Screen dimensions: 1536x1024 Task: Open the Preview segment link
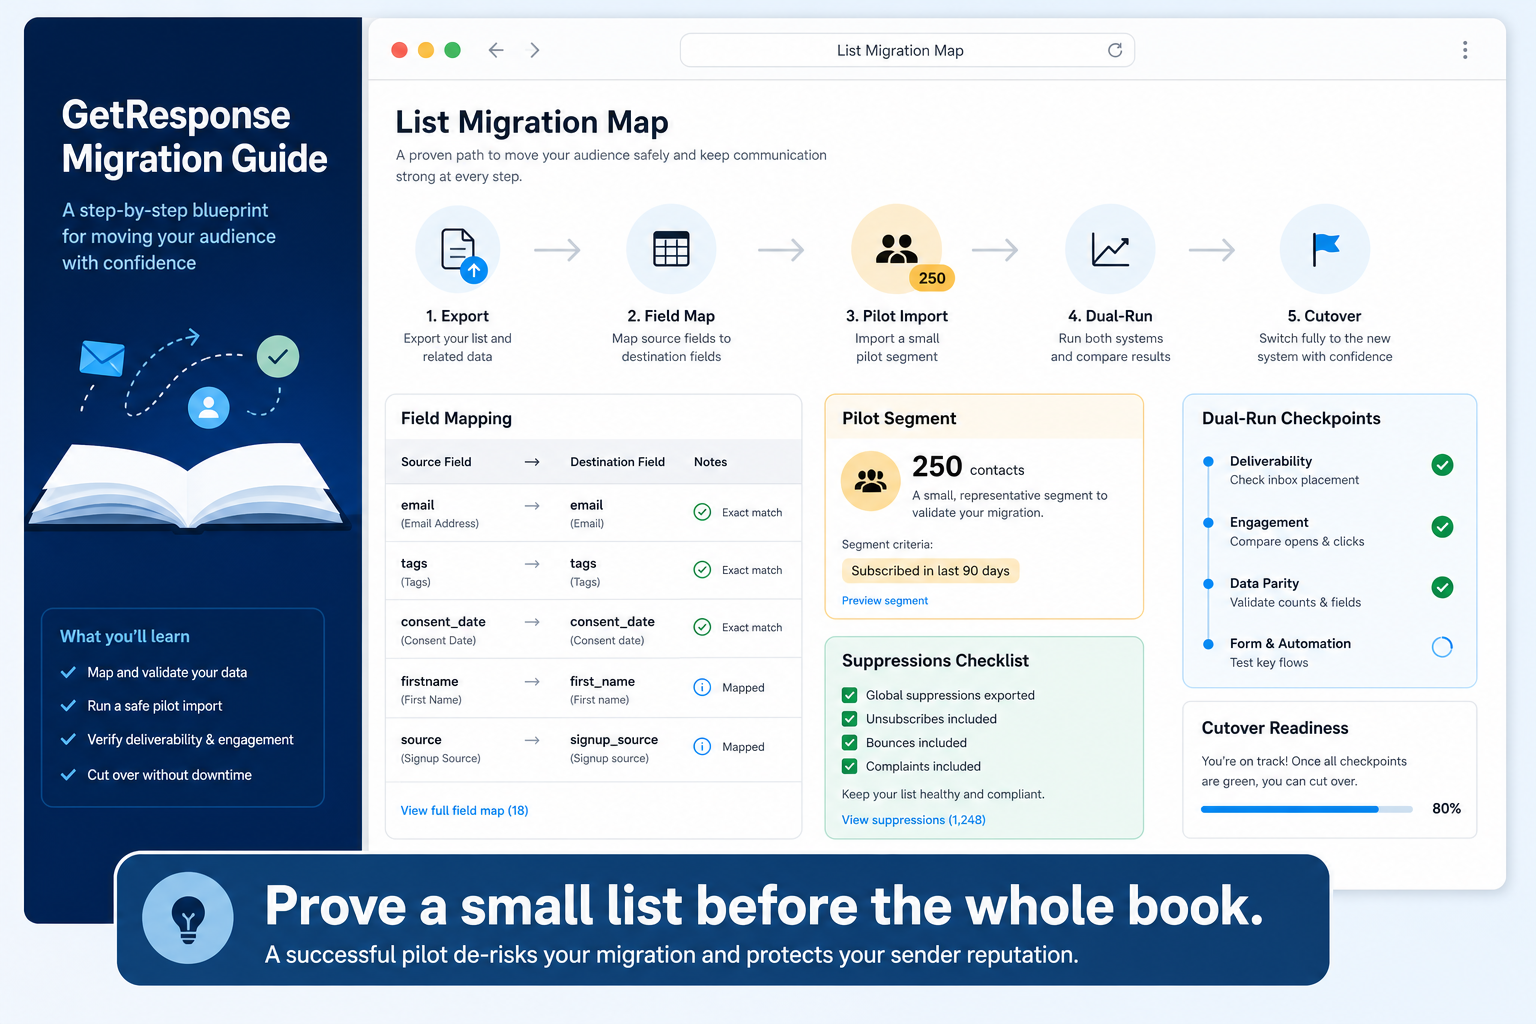[885, 601]
